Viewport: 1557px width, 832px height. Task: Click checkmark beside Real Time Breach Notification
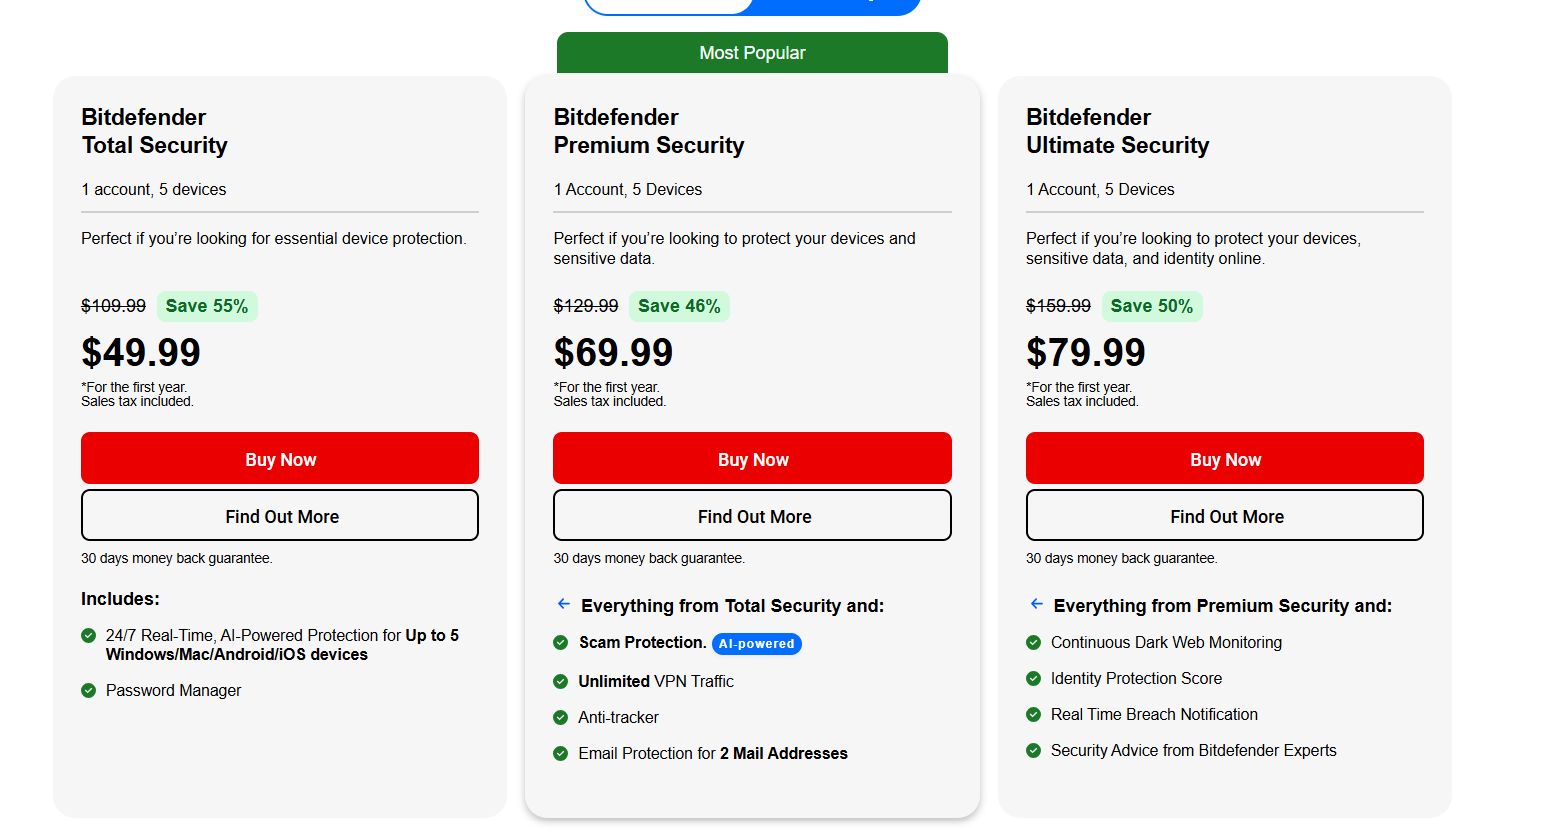coord(1033,715)
